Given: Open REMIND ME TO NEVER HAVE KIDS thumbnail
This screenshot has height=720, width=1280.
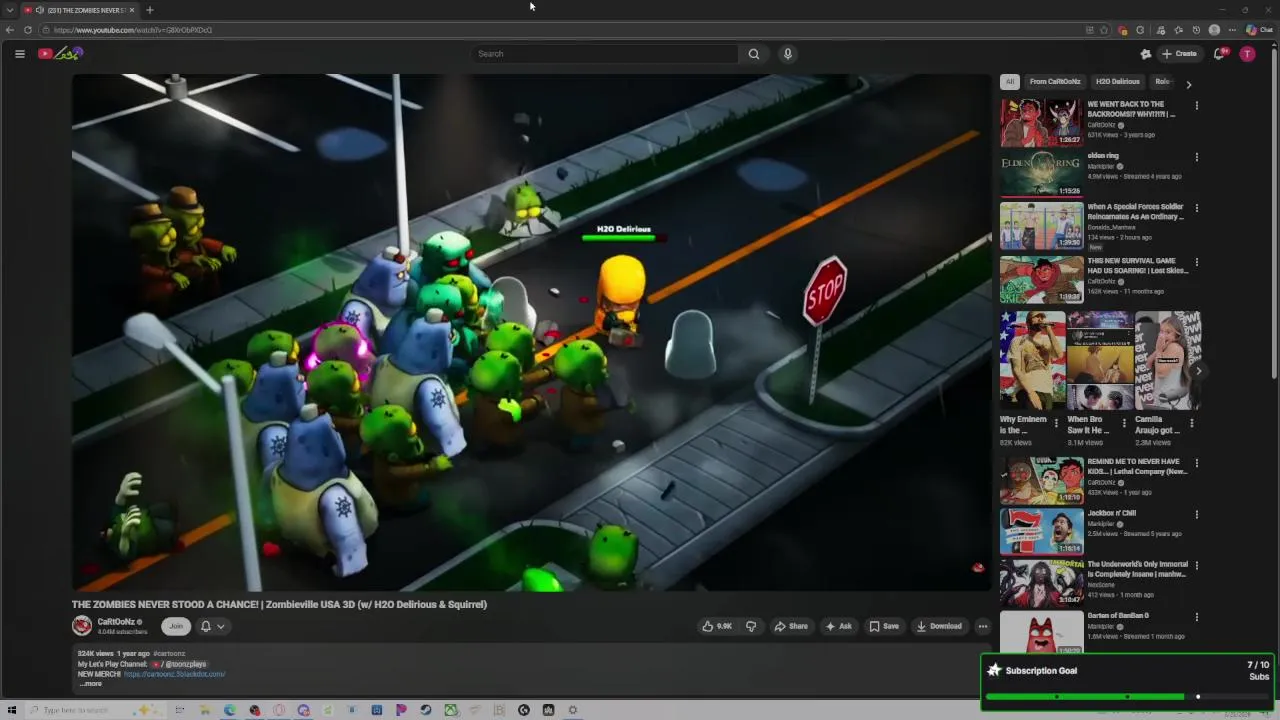Looking at the screenshot, I should coord(1041,480).
